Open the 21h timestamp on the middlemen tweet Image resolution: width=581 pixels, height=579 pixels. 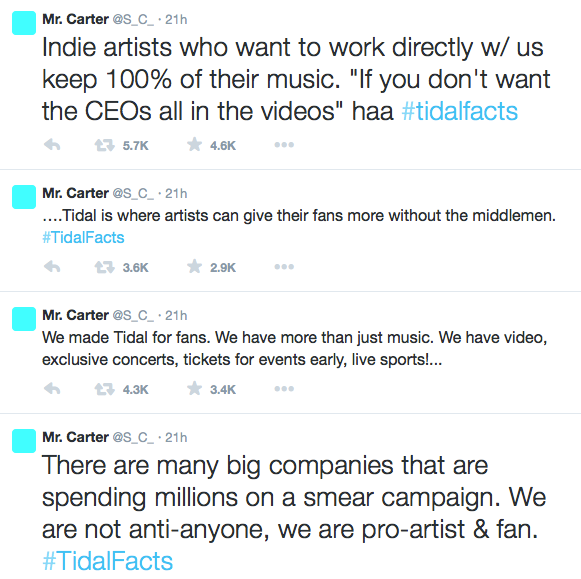176,193
